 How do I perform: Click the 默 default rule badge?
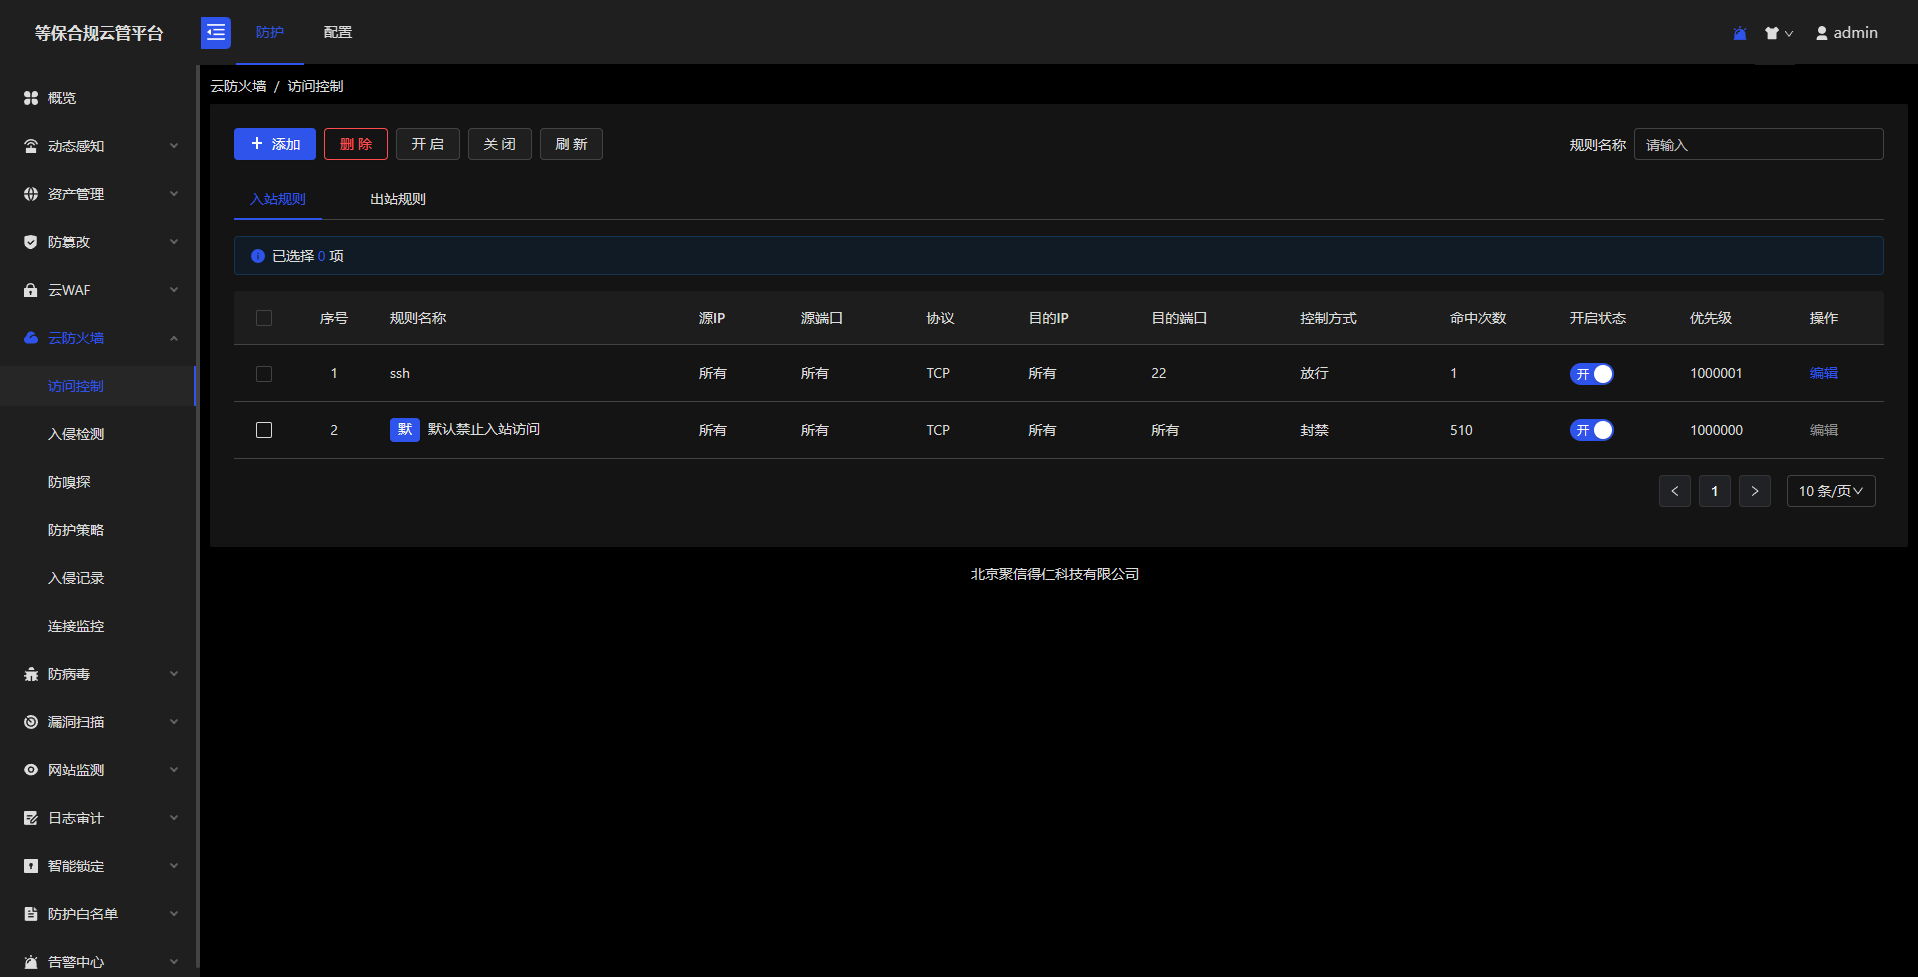point(405,430)
